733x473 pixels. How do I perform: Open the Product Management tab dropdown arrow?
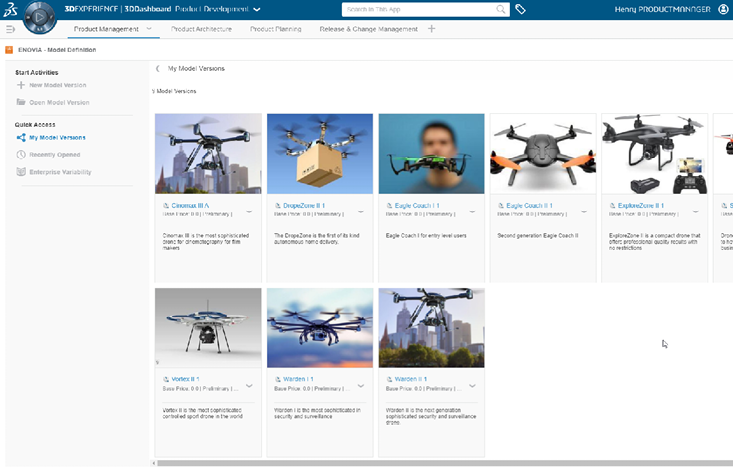149,29
